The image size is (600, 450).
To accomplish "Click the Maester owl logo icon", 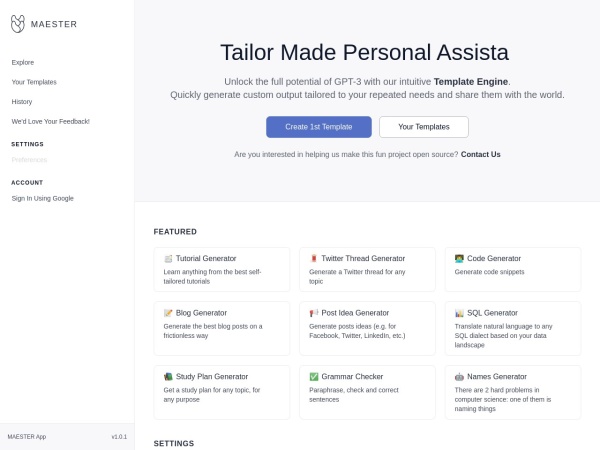I will [18, 23].
